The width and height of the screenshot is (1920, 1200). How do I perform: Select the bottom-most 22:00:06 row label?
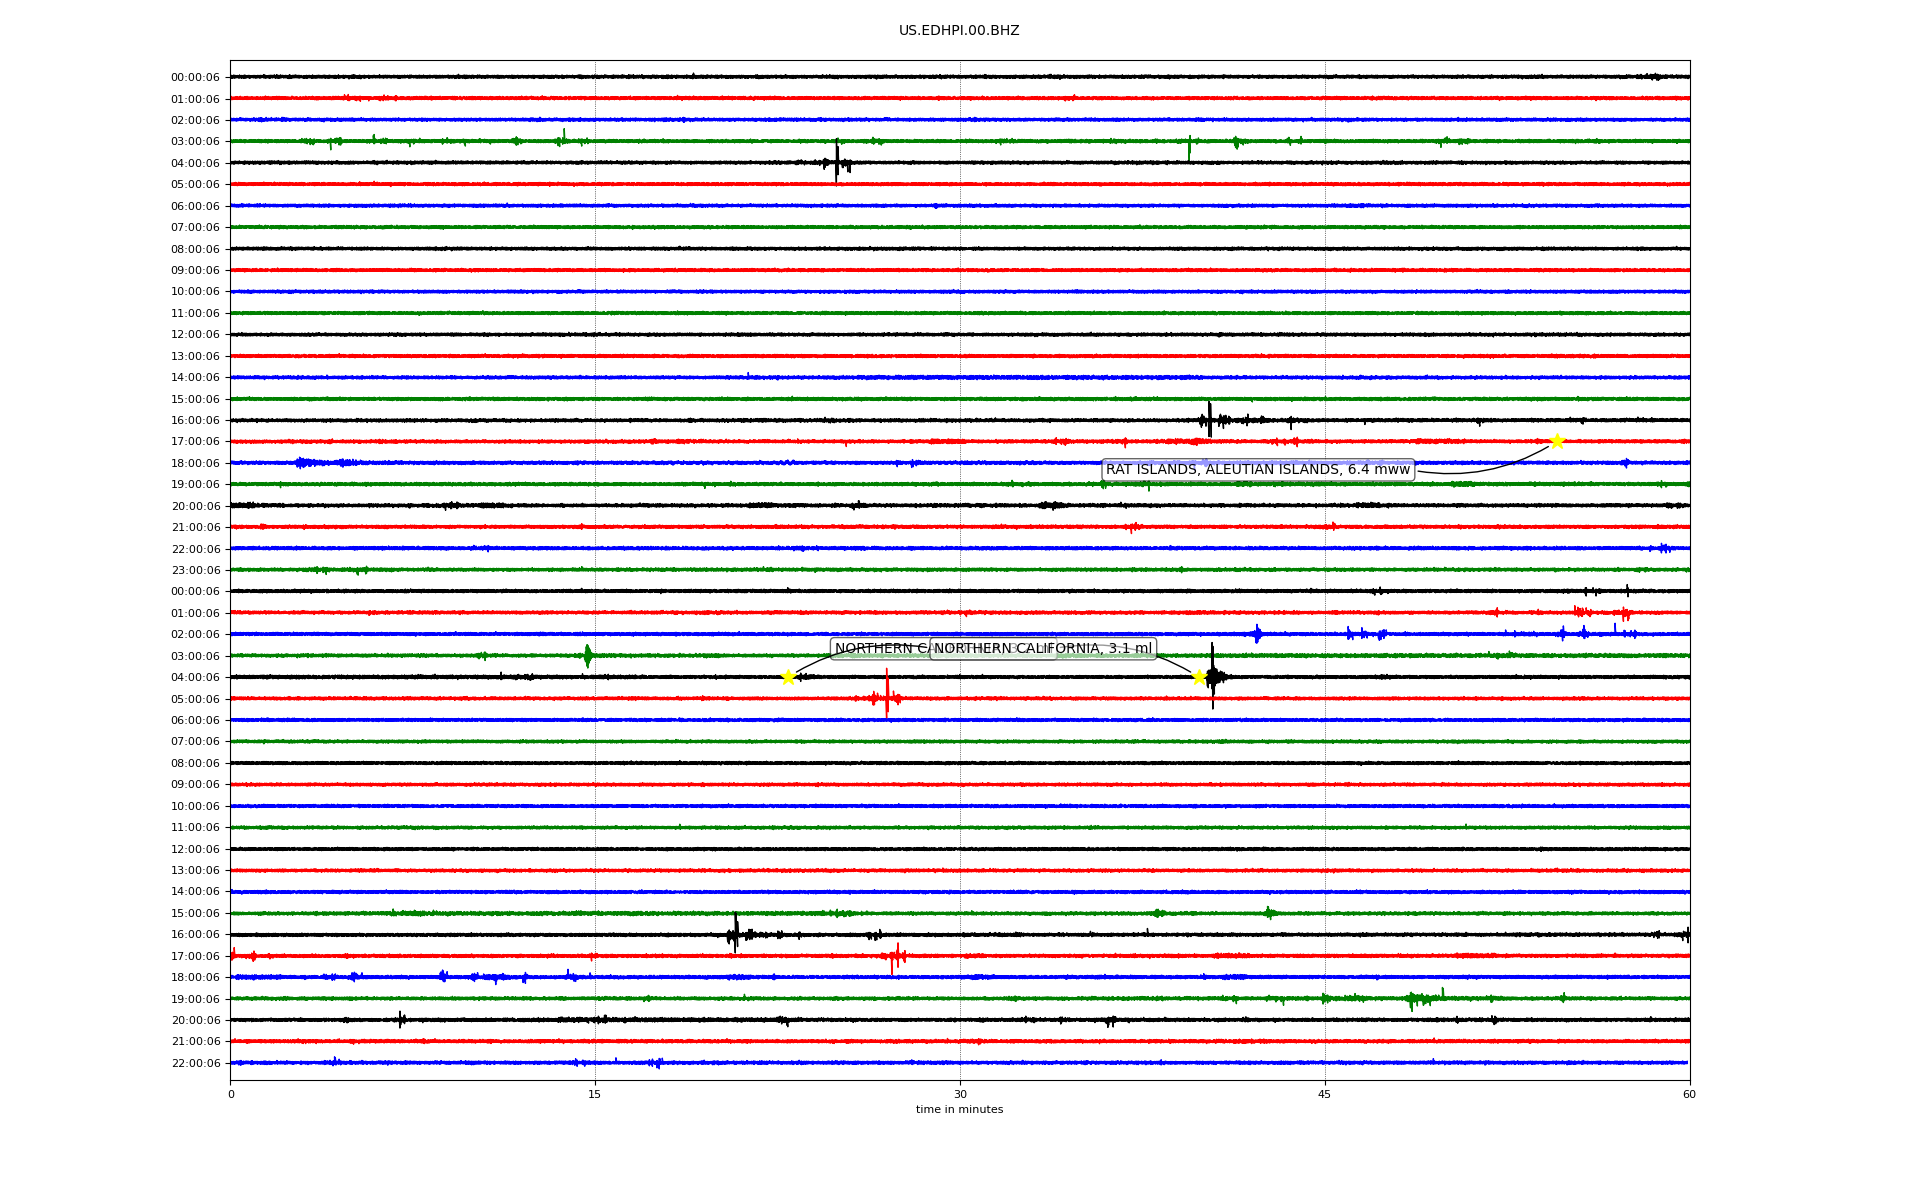click(x=195, y=1063)
